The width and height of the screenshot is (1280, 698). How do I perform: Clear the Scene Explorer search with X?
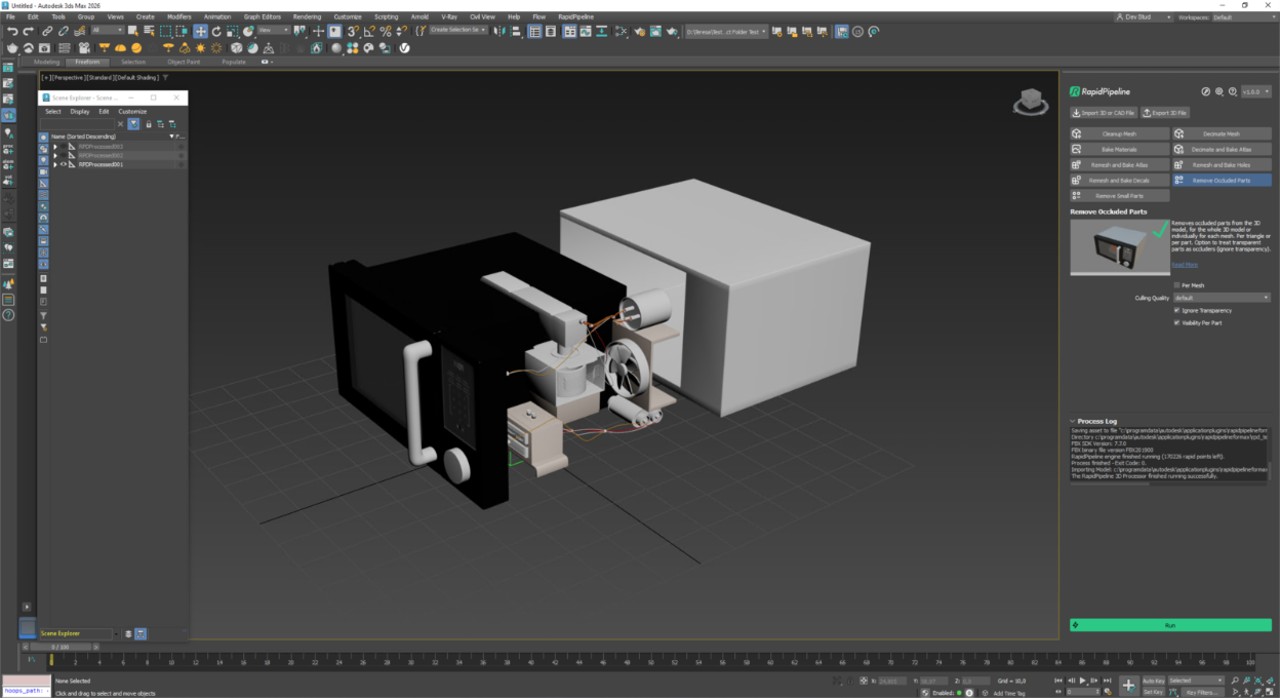tap(121, 124)
